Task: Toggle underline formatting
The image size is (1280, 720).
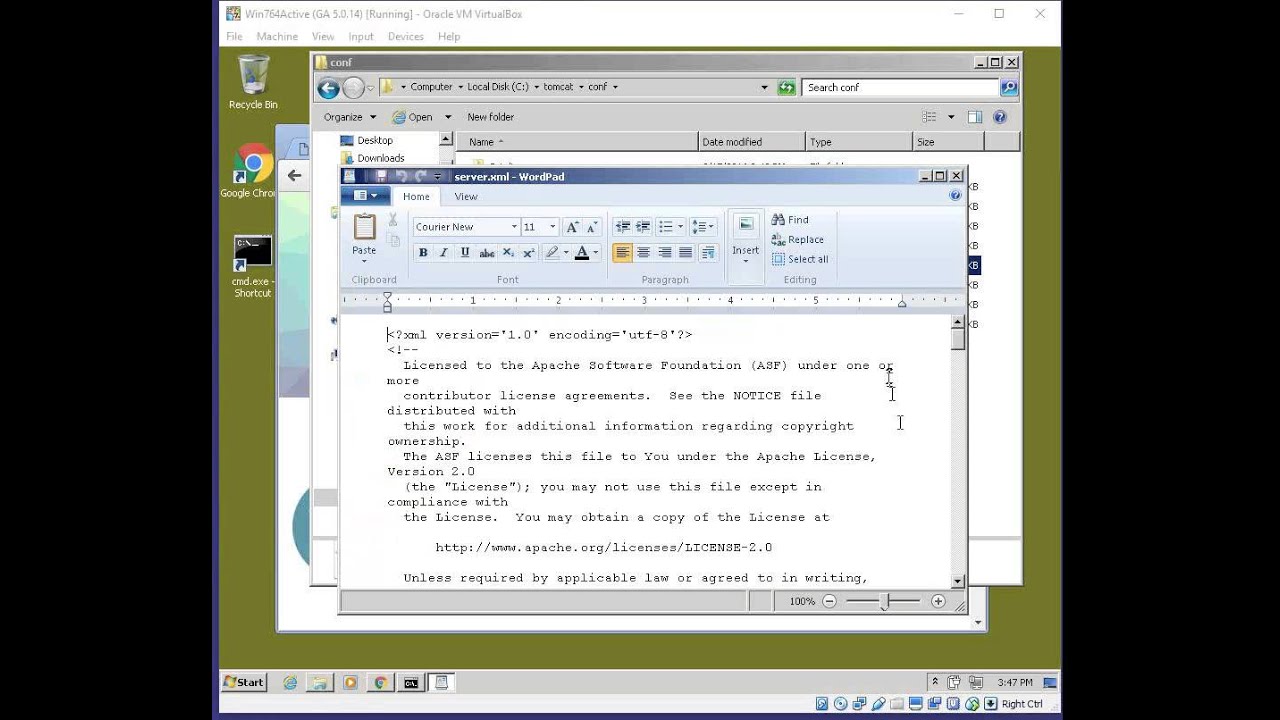Action: pos(465,253)
